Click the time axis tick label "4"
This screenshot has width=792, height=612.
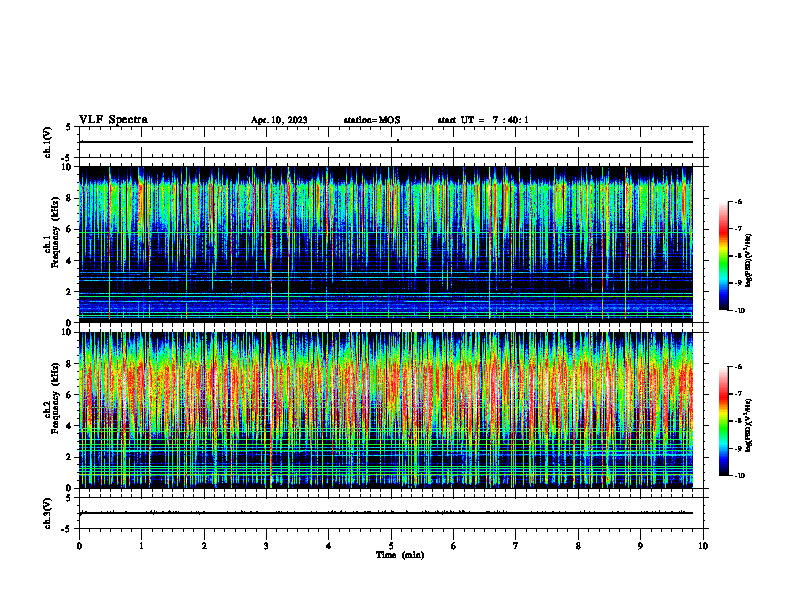[328, 546]
